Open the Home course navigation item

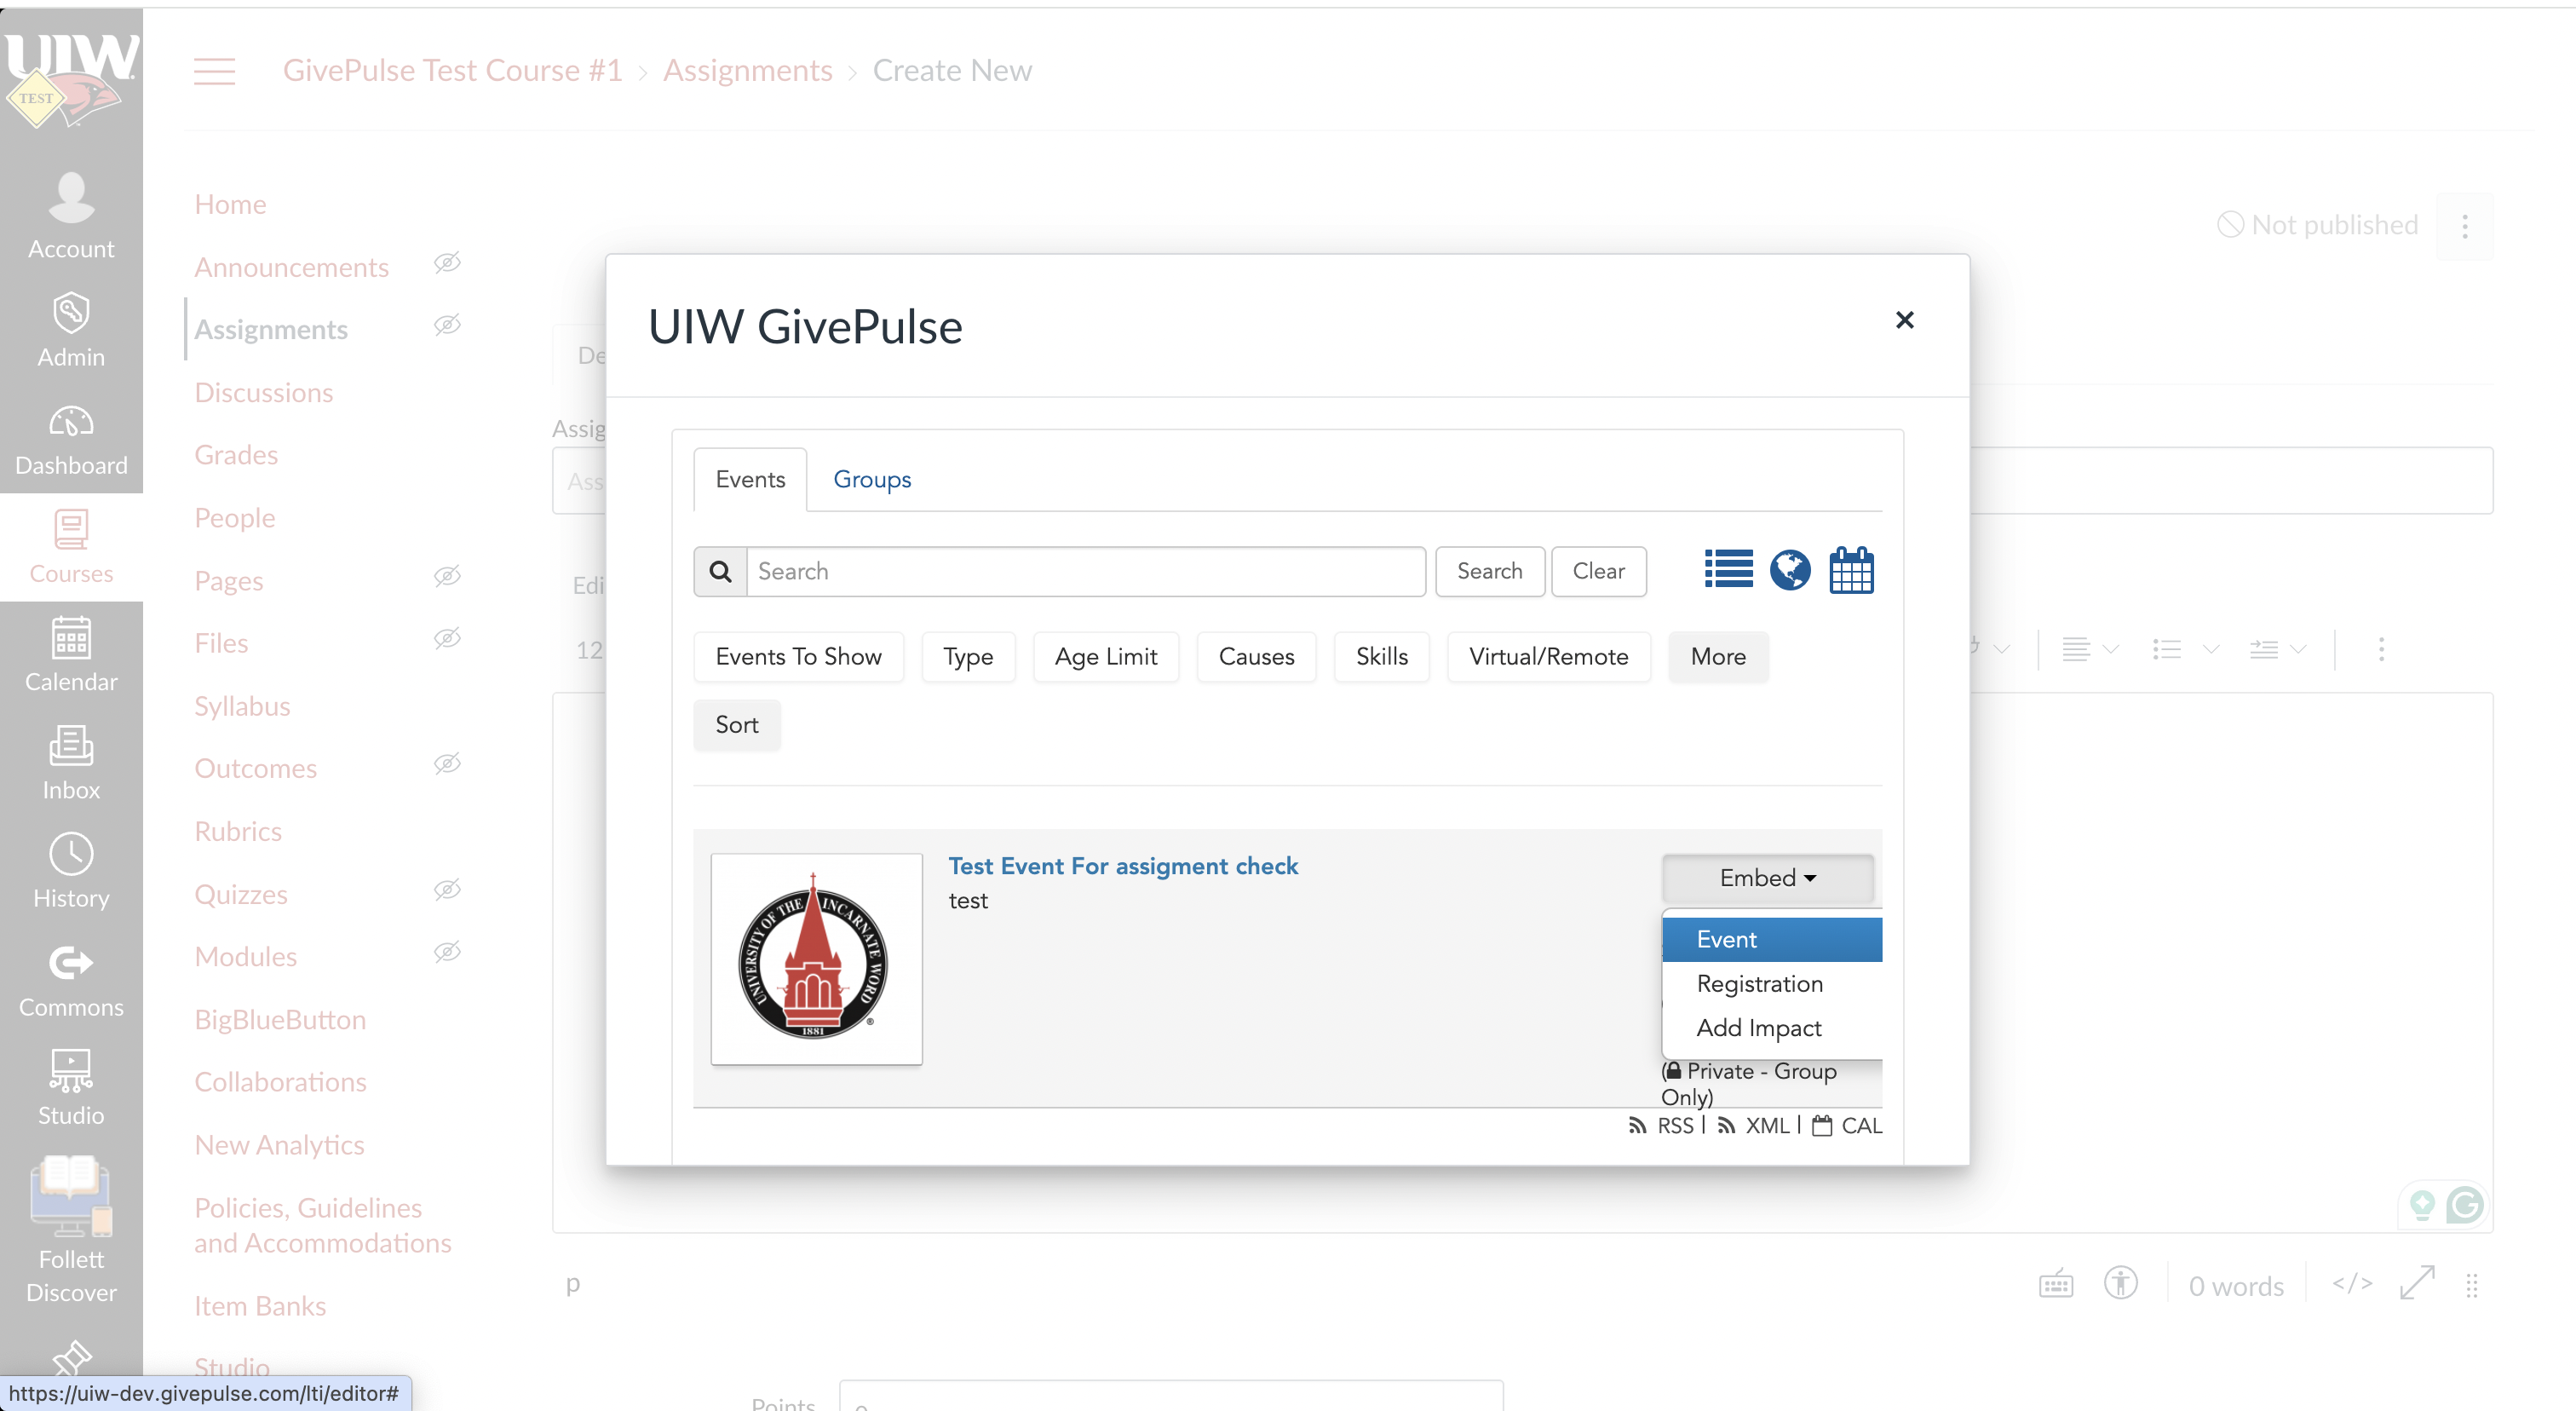230,204
